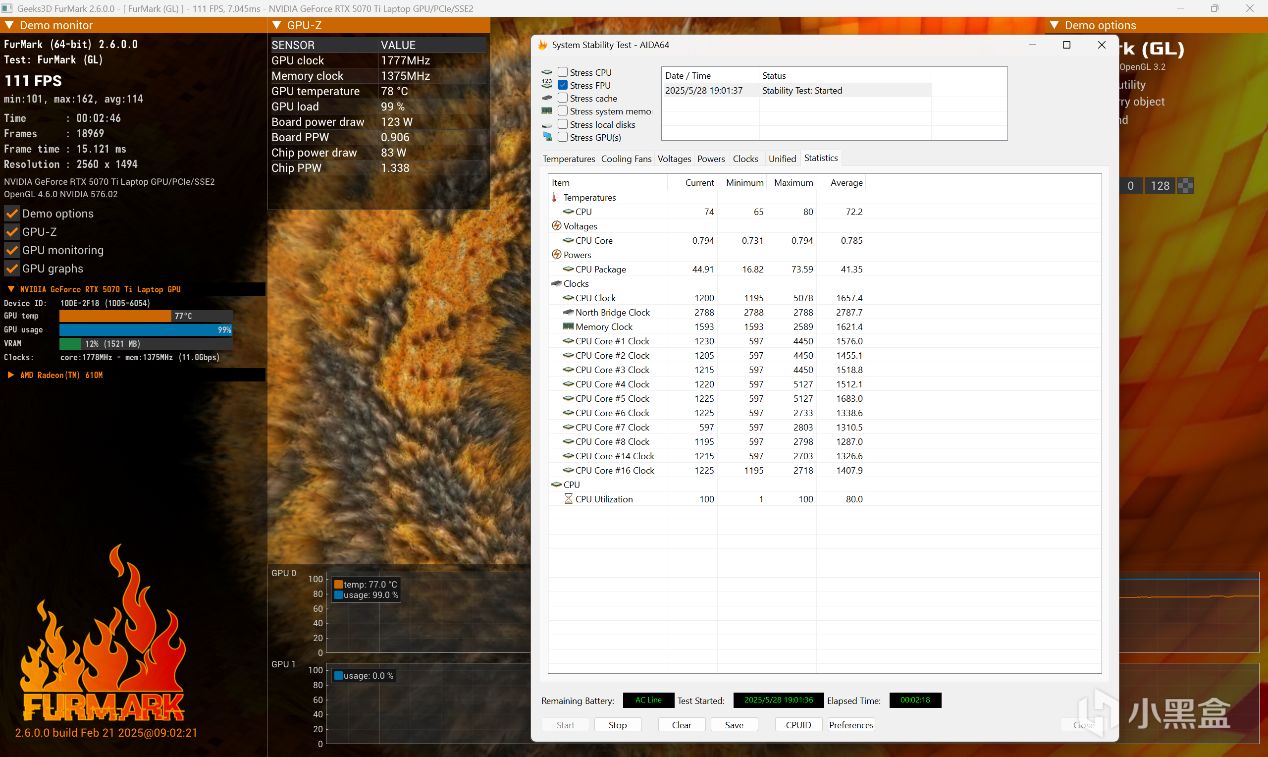Select the Stability Test: Started log entry
Screen dimensions: 1268x757
point(796,90)
